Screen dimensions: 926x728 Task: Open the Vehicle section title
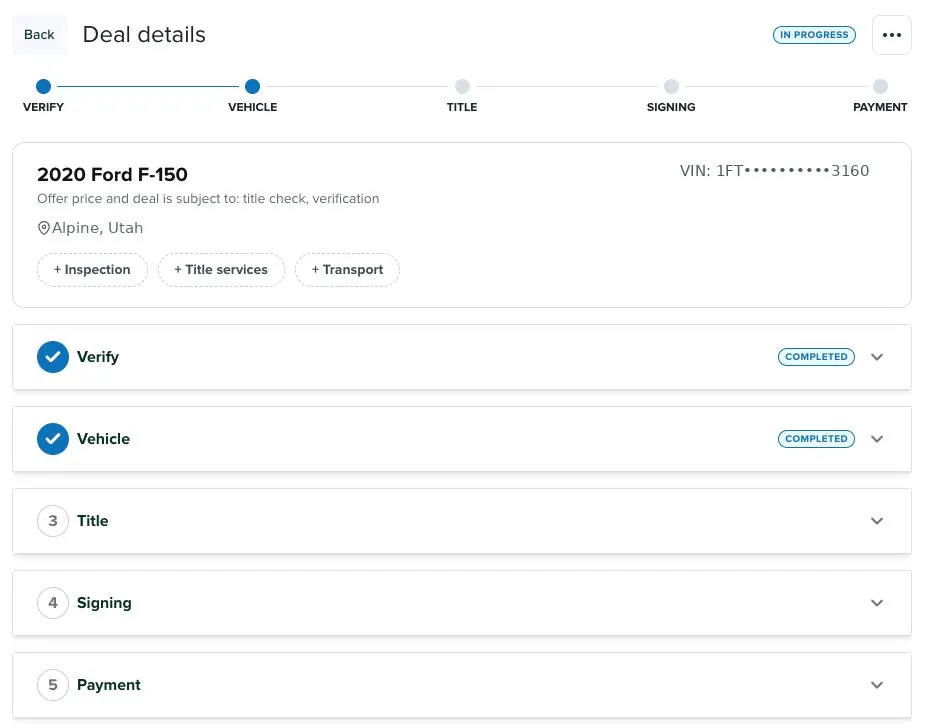(103, 439)
